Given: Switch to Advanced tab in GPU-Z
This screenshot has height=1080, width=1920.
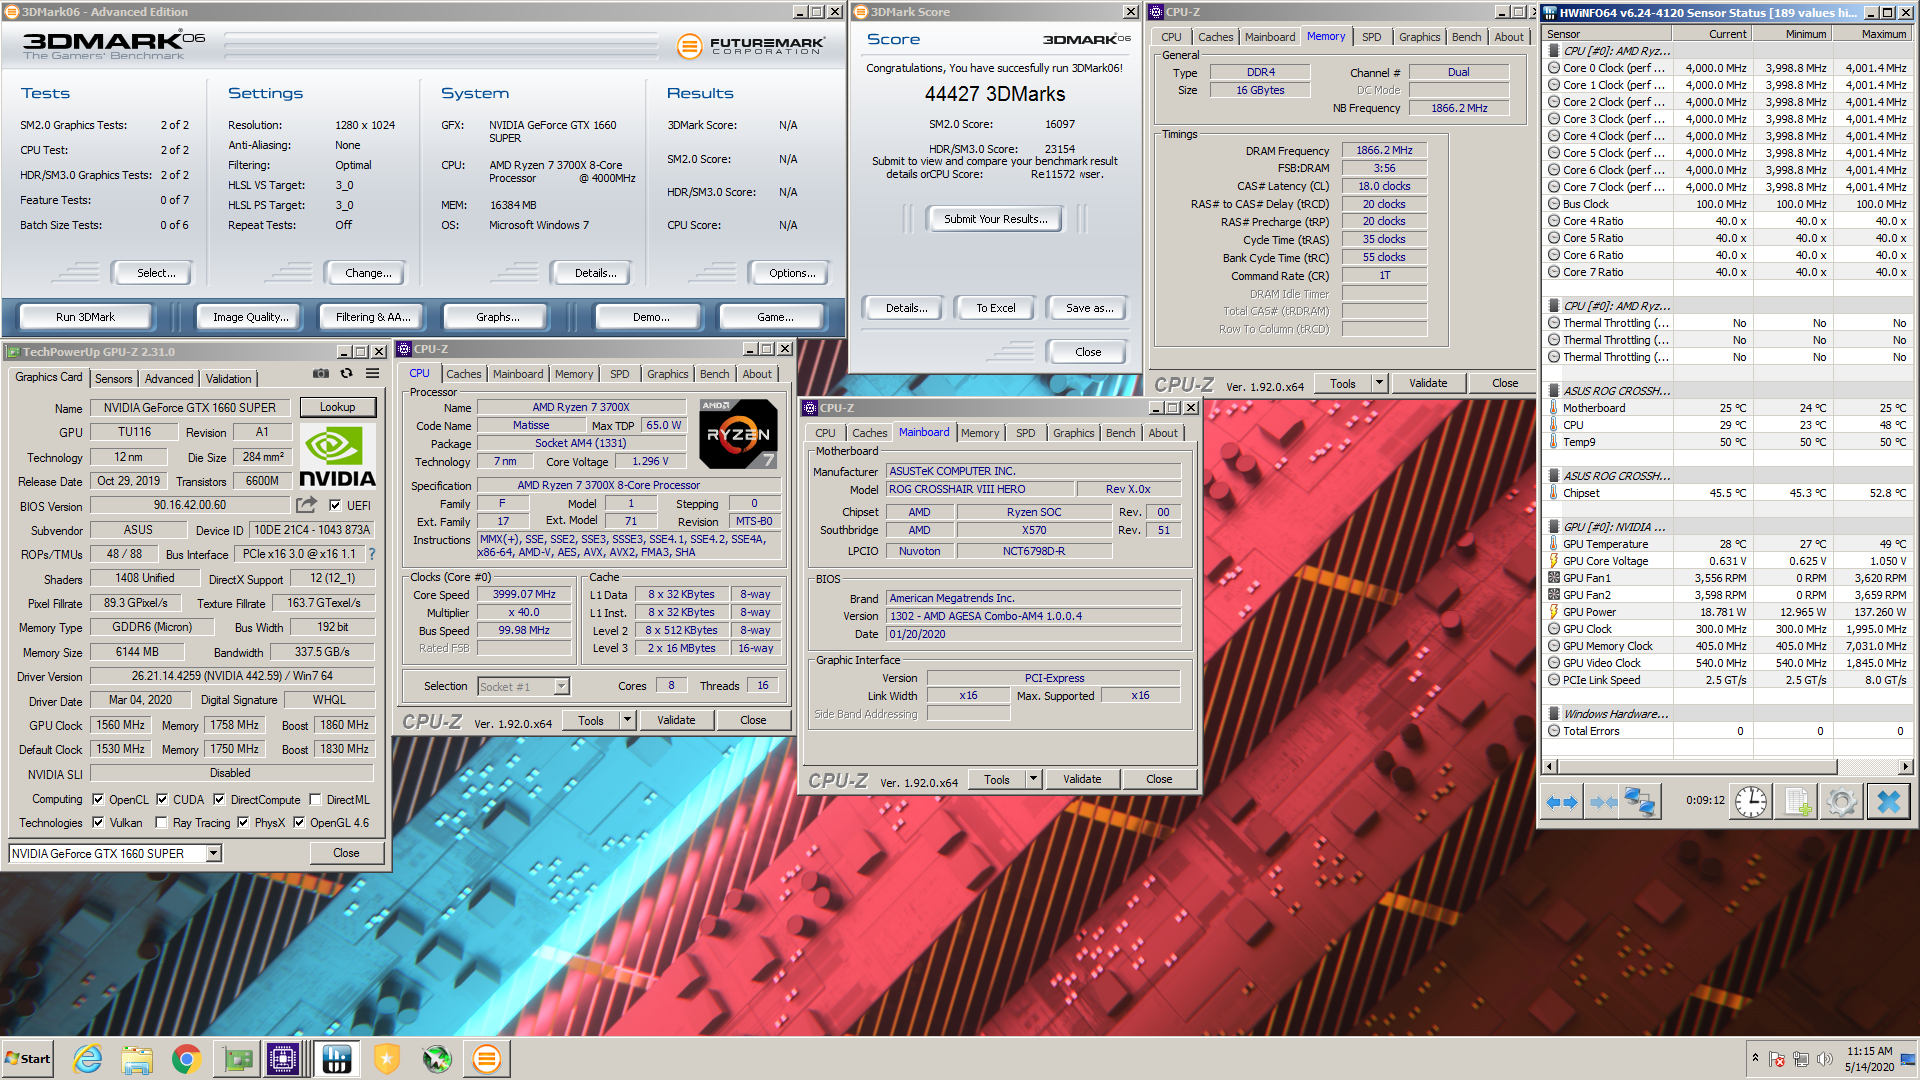Looking at the screenshot, I should pos(169,379).
